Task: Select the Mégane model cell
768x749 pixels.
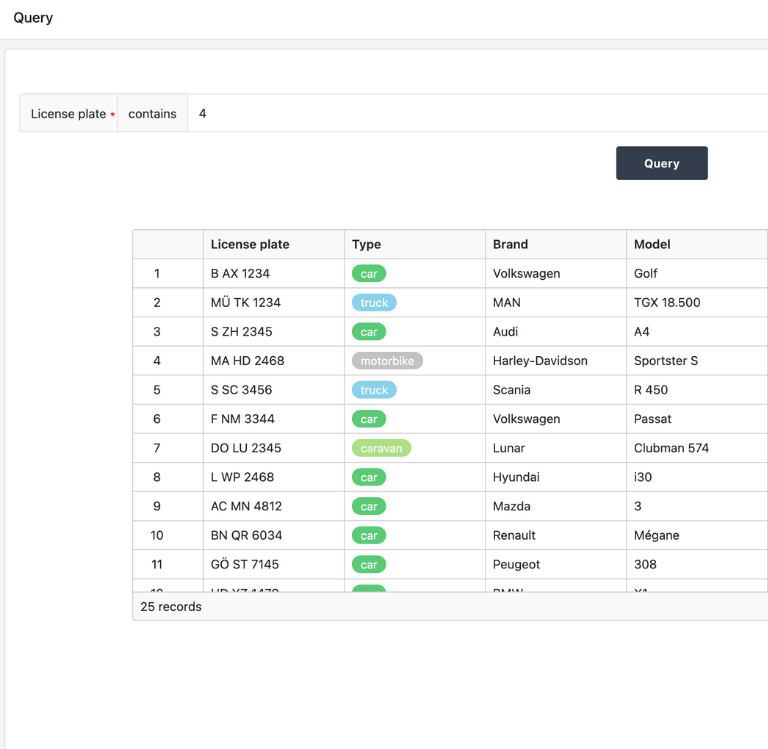Action: [697, 535]
